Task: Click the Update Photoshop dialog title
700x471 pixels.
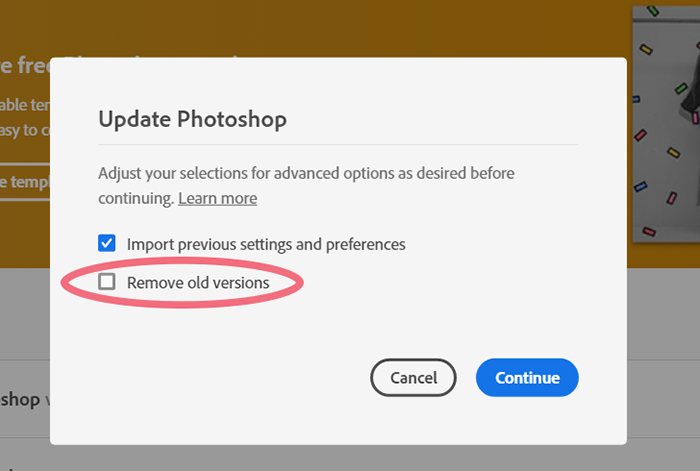Action: (x=192, y=119)
